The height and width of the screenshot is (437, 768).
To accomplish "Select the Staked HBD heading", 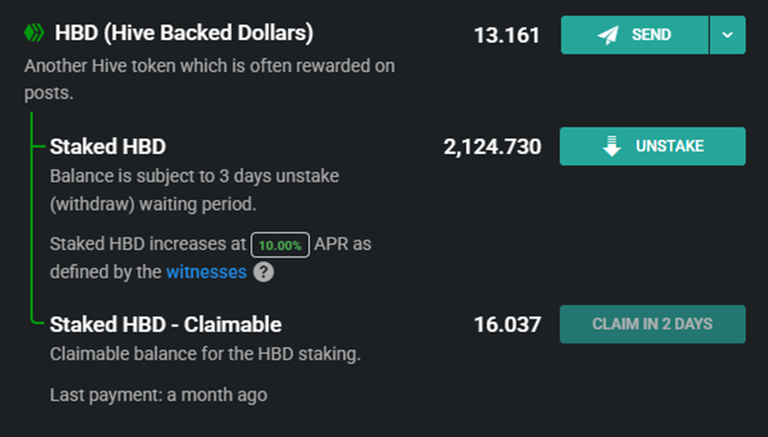I will pyautogui.click(x=108, y=146).
